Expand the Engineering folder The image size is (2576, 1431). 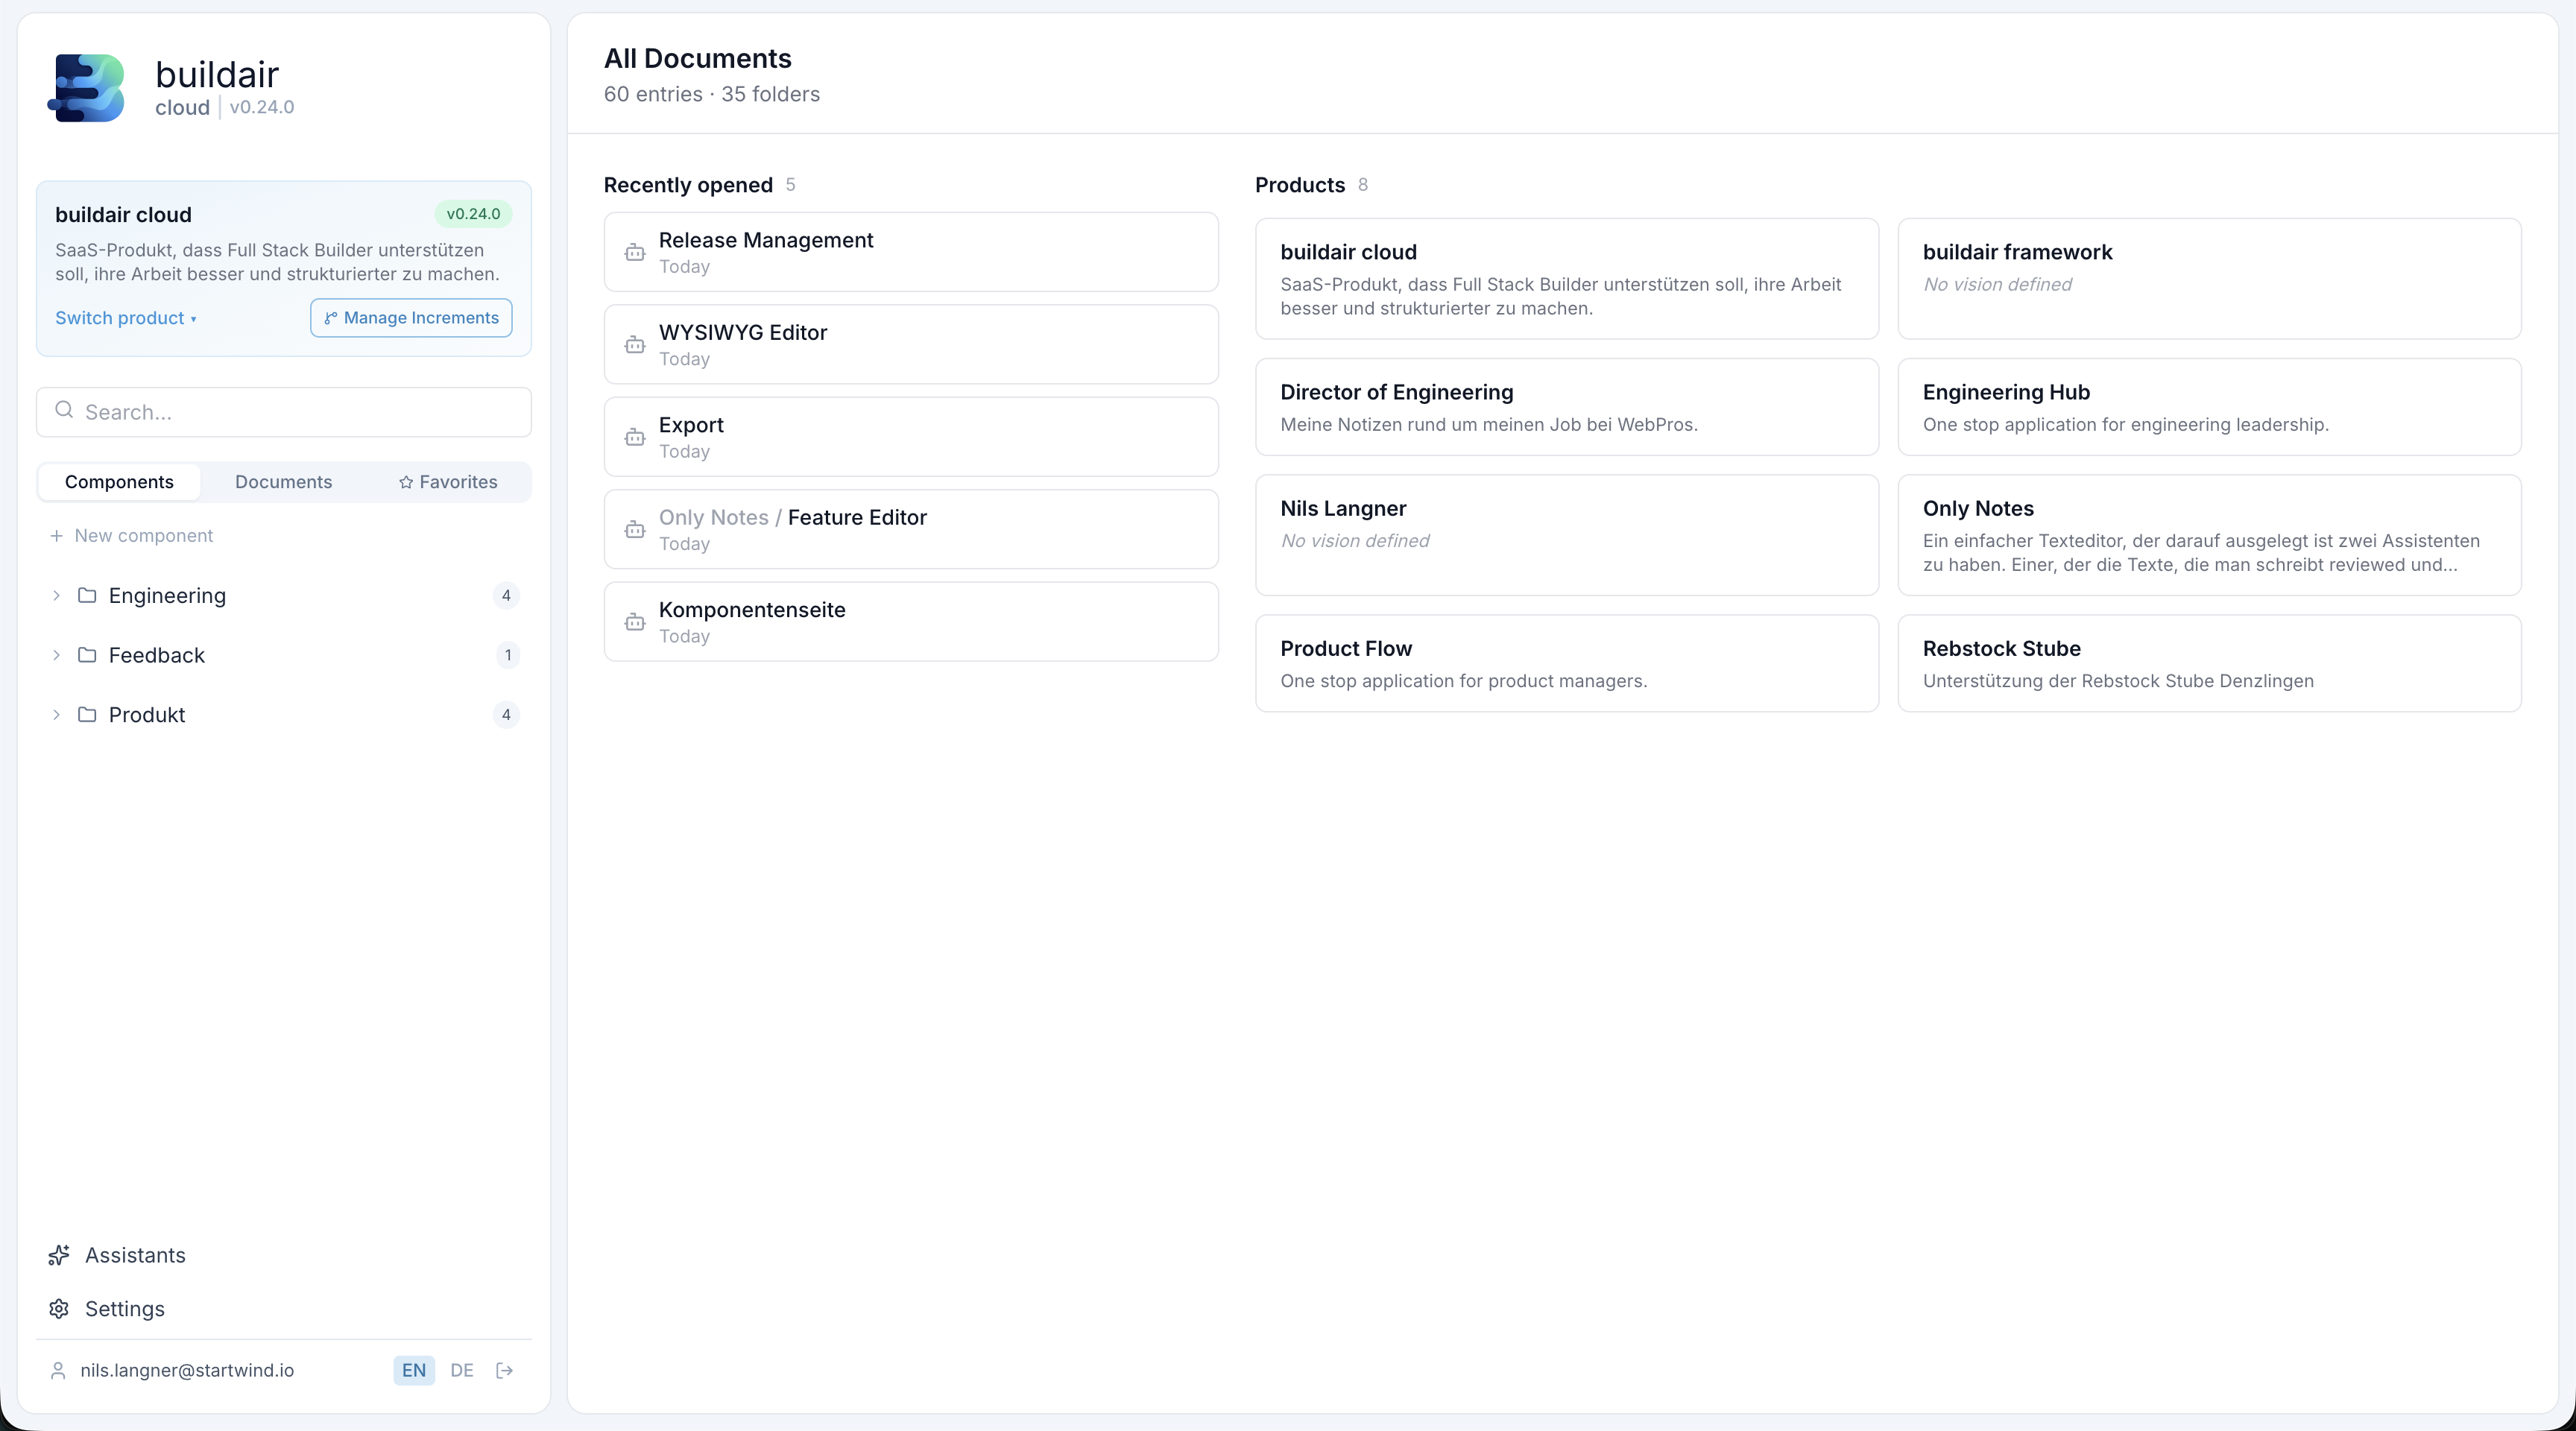[56, 595]
